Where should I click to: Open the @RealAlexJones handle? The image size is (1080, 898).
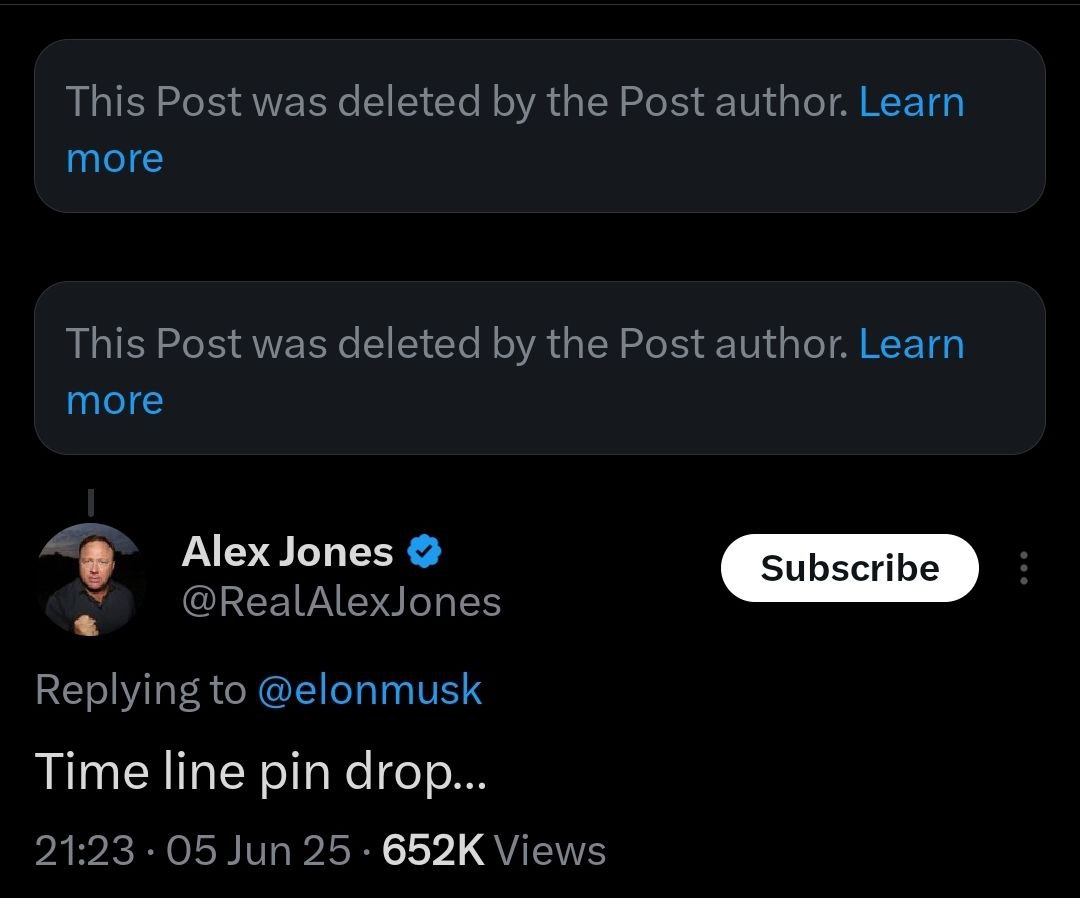tap(341, 601)
